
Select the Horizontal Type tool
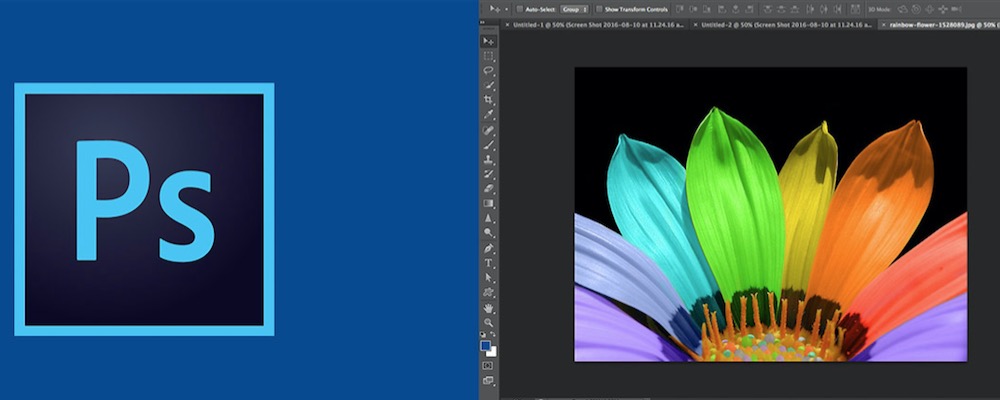(x=488, y=262)
